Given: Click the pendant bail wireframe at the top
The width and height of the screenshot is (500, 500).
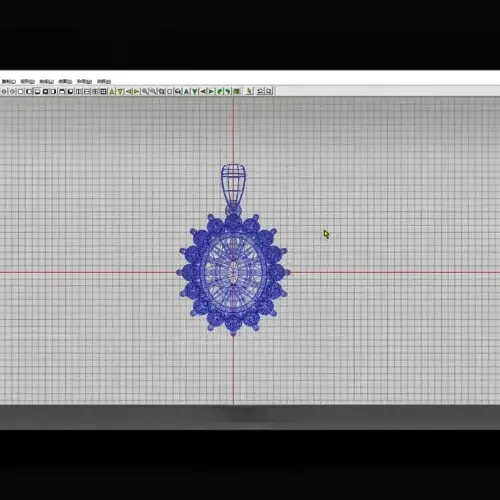Looking at the screenshot, I should click(233, 185).
